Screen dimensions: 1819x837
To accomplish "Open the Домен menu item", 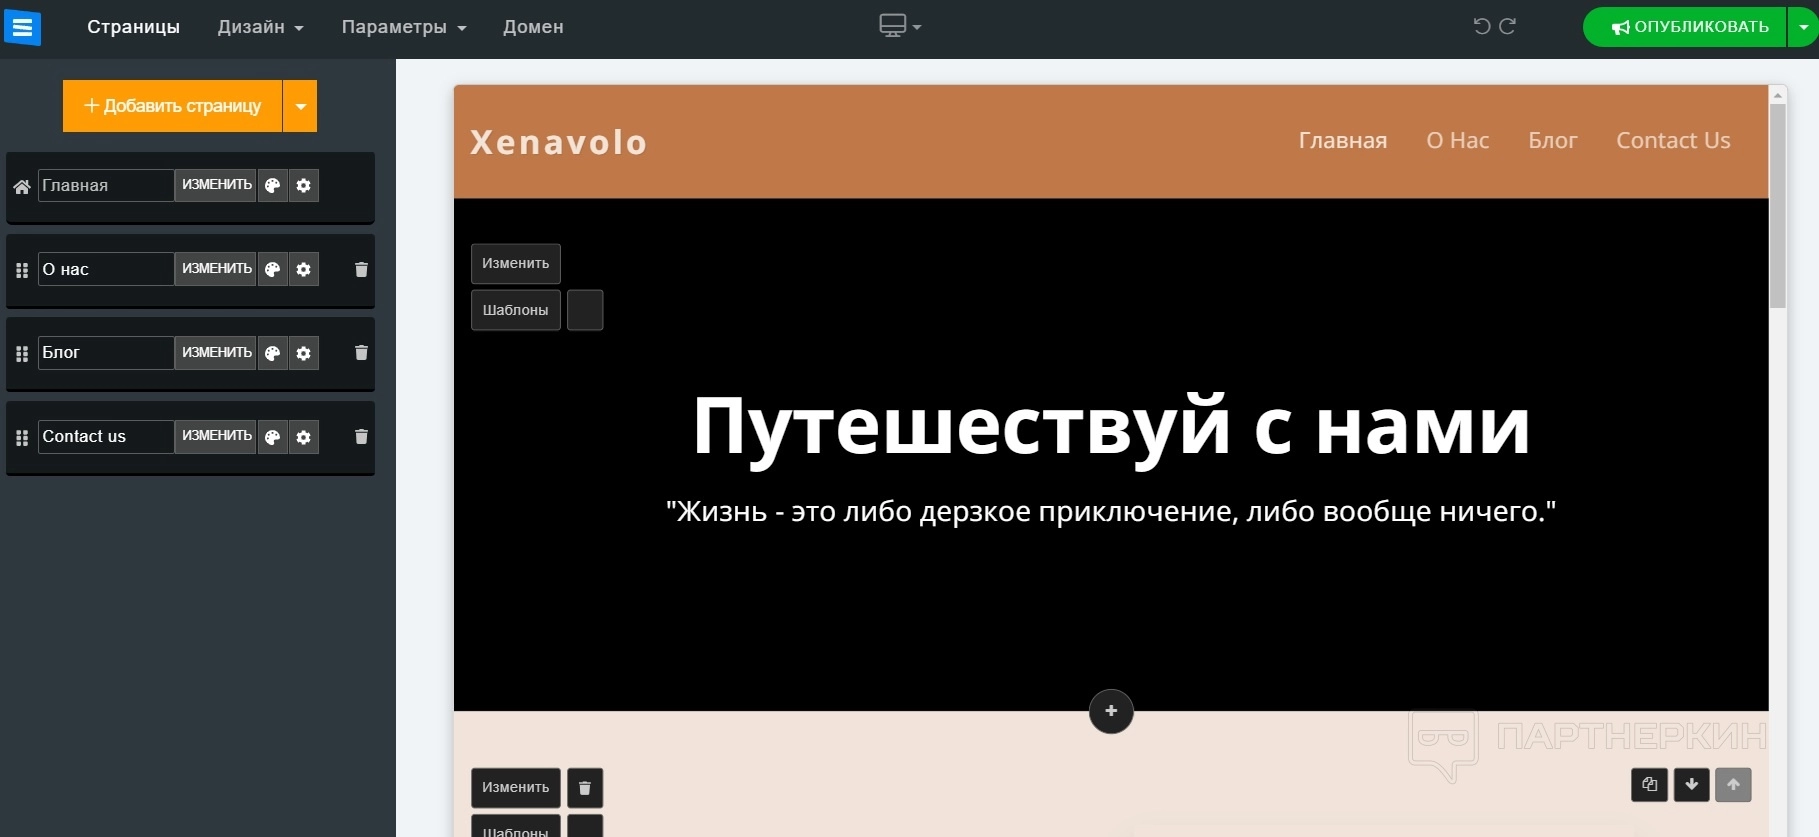I will 533,27.
